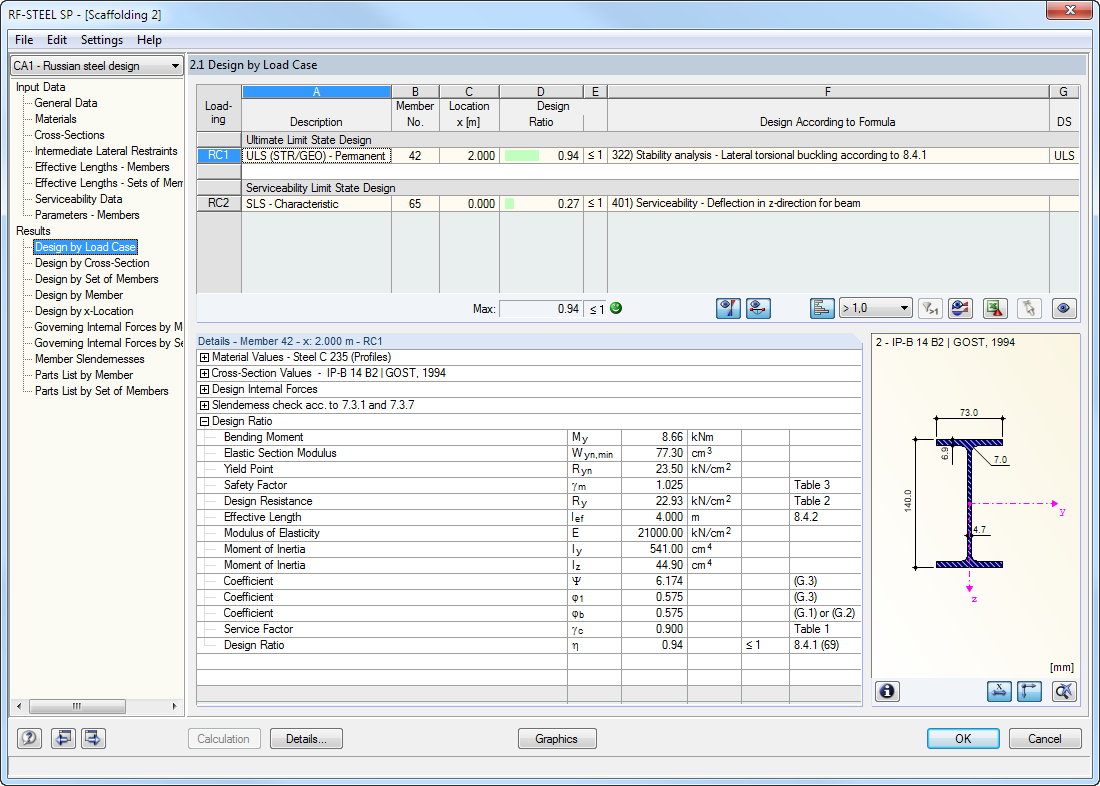Click the 'Bending Moment' details row
The height and width of the screenshot is (786, 1100).
tap(529, 437)
